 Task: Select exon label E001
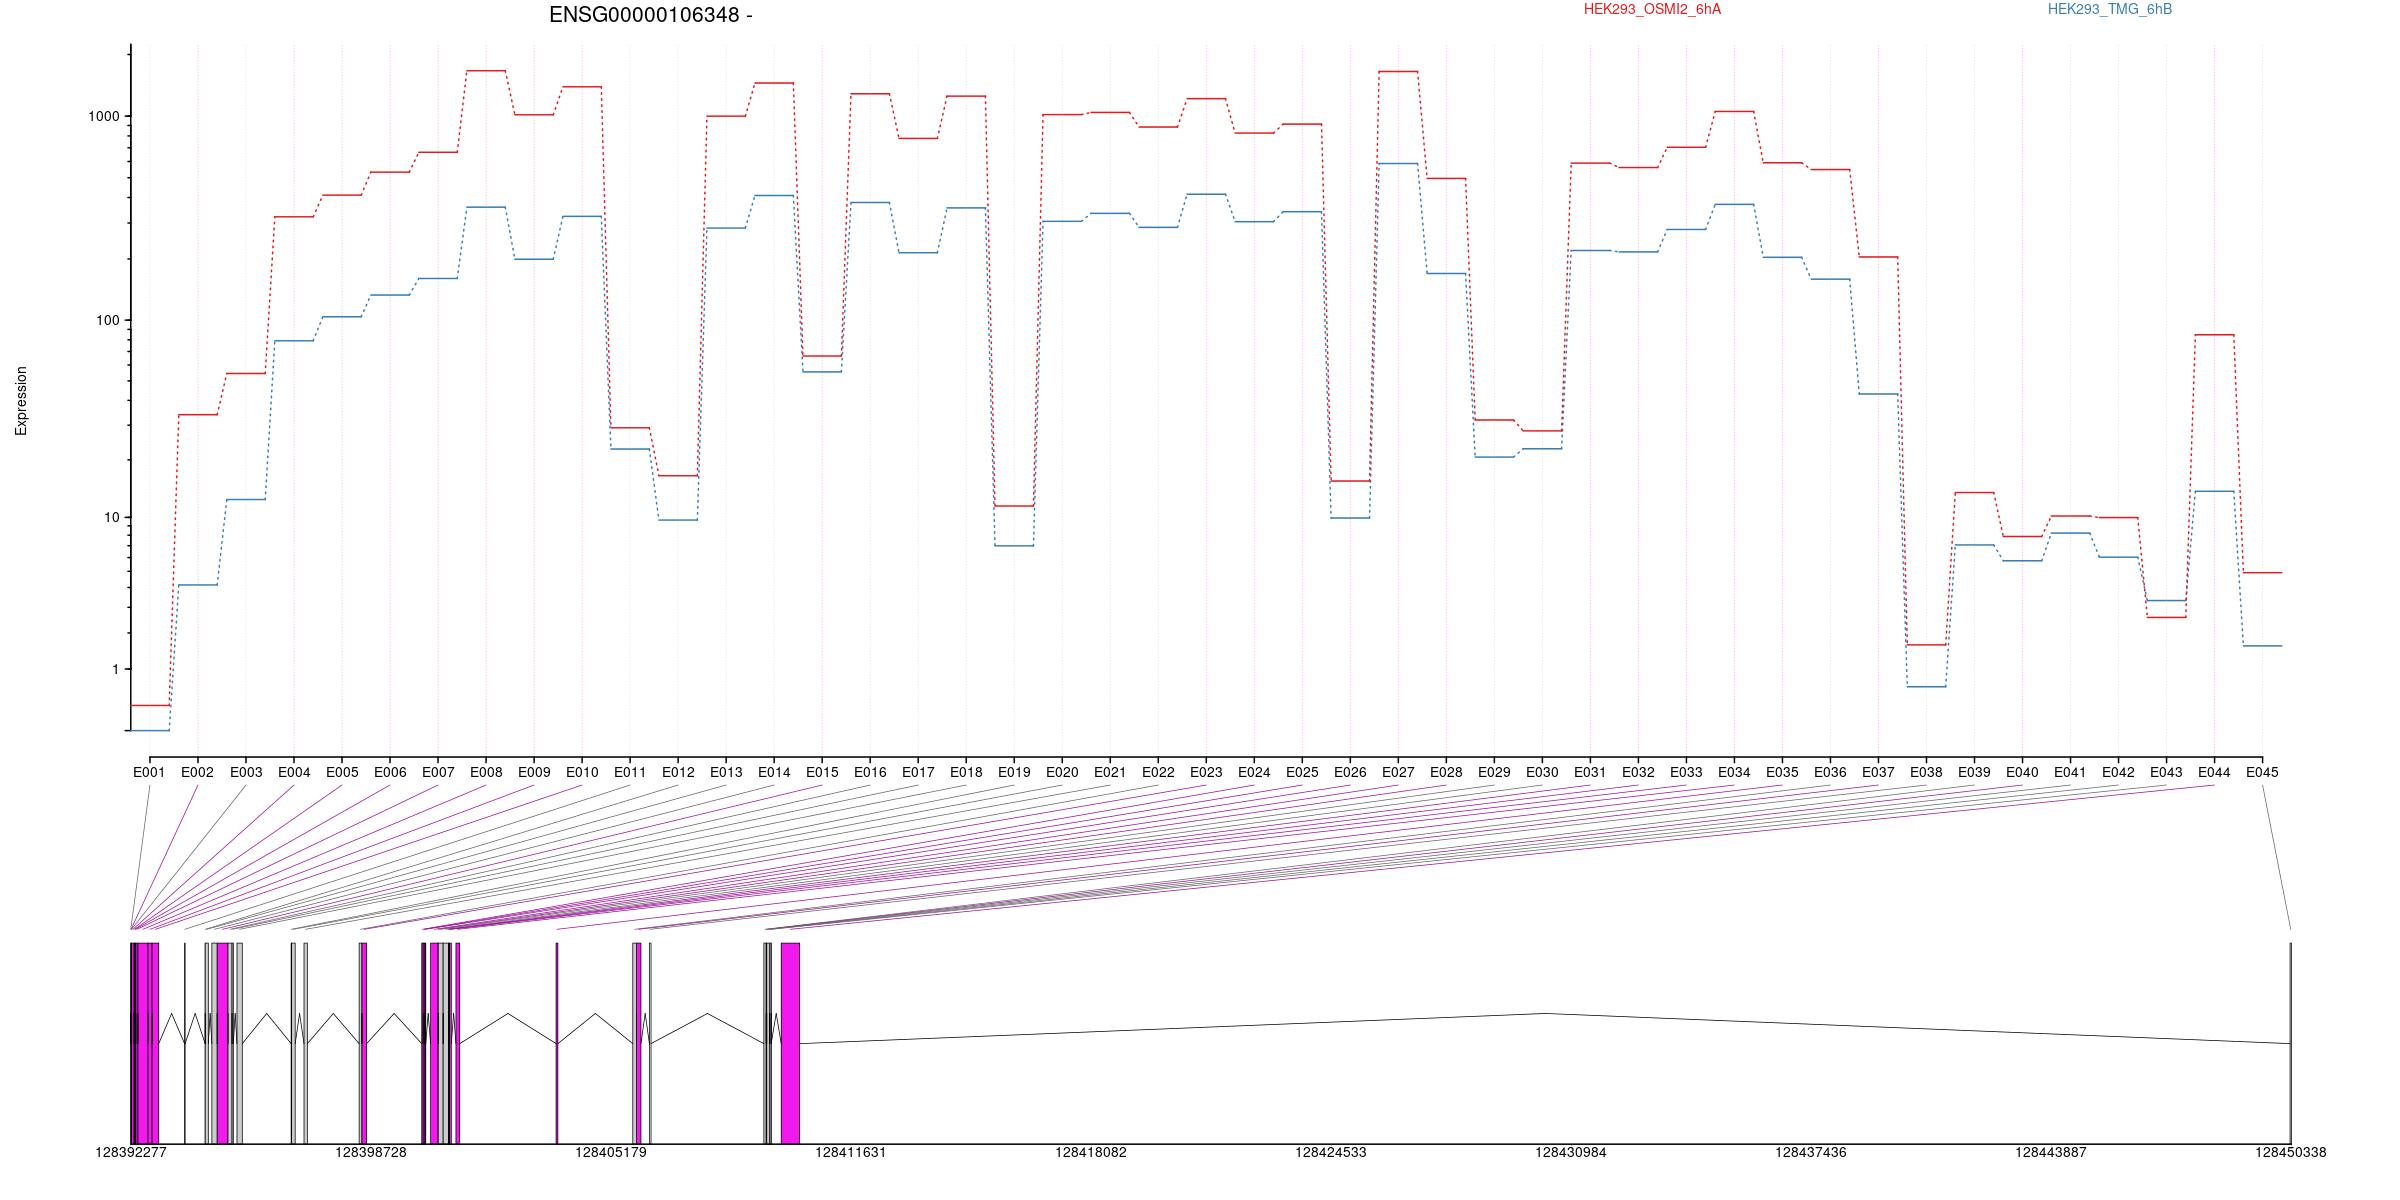[x=149, y=772]
